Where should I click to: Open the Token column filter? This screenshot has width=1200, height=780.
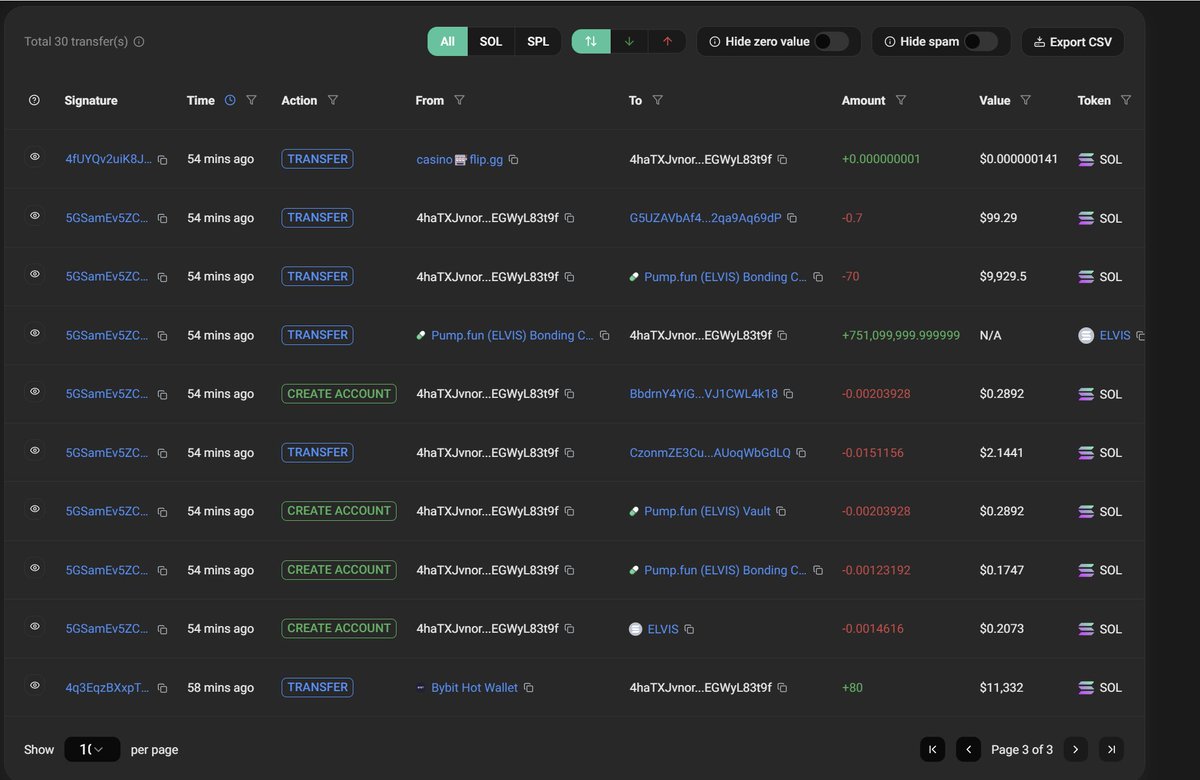pyautogui.click(x=1126, y=100)
